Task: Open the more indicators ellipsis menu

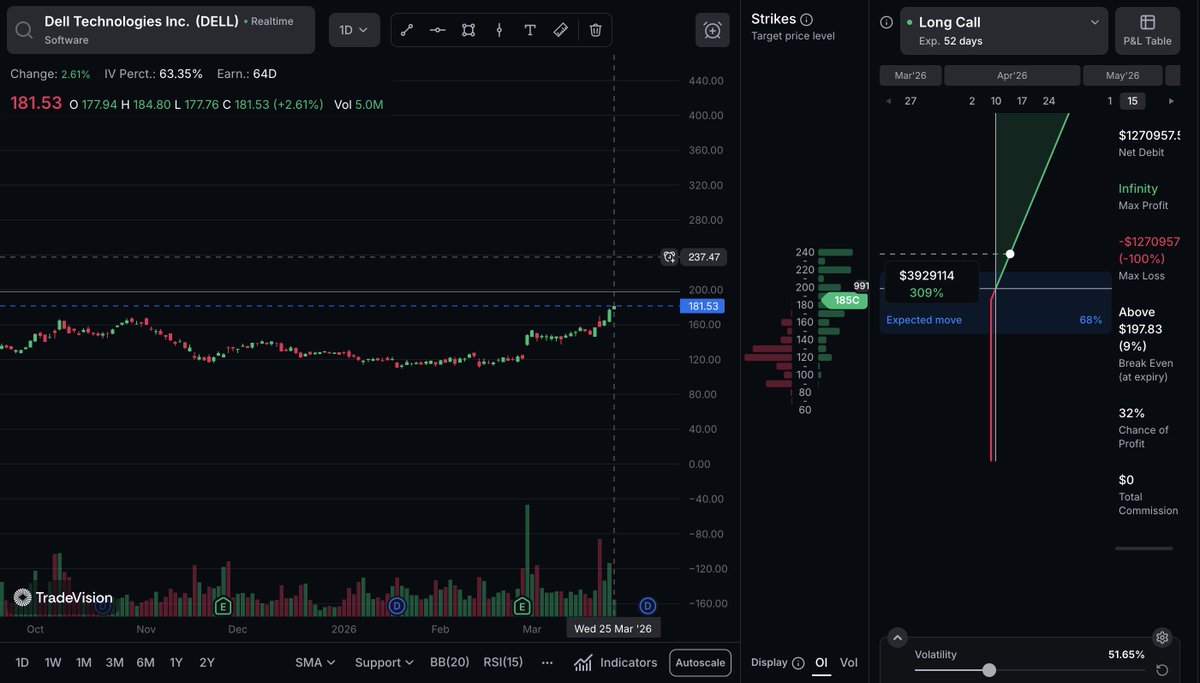Action: [x=547, y=662]
